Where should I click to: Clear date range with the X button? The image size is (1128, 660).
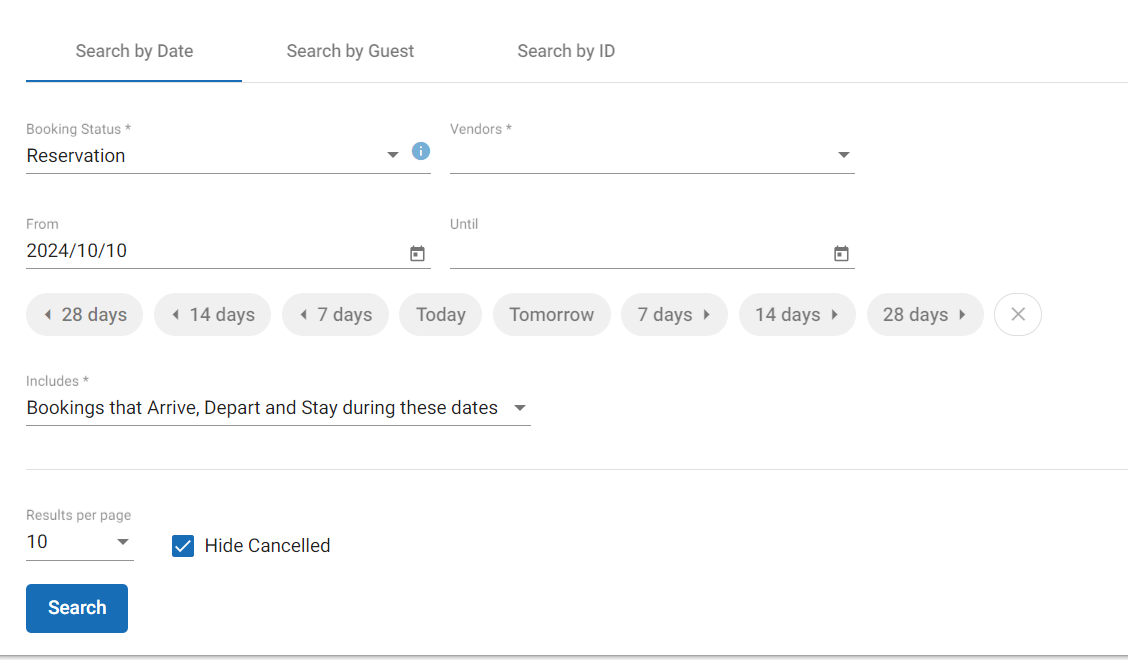click(x=1017, y=314)
